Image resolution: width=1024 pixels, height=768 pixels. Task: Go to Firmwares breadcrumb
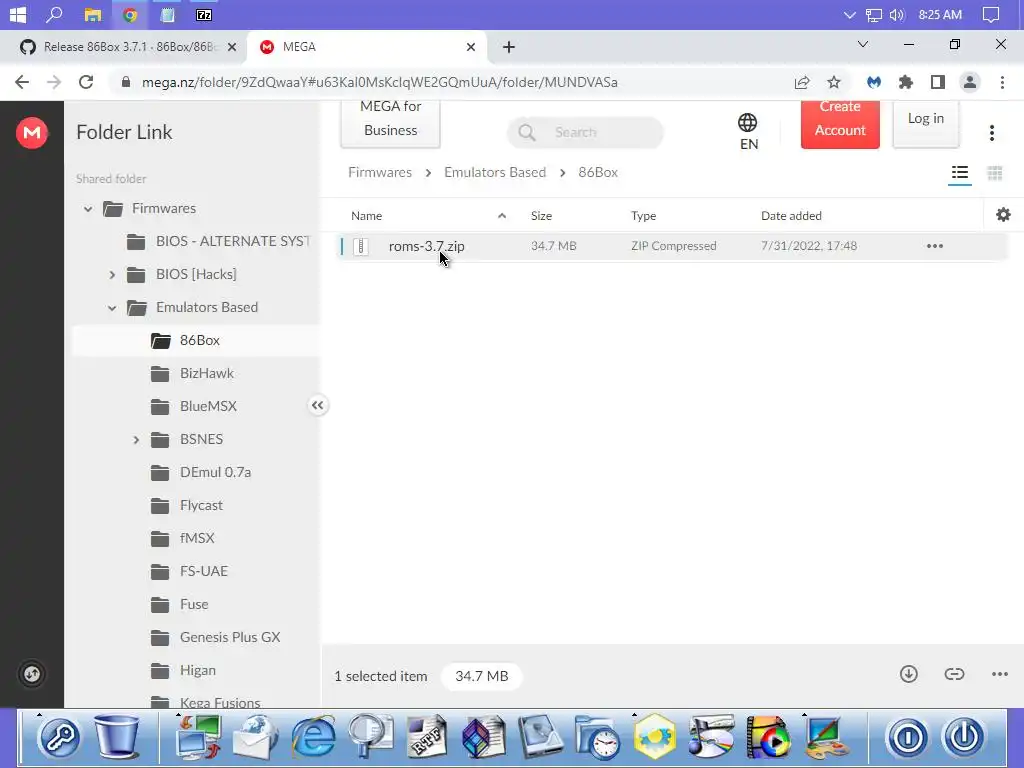(380, 172)
